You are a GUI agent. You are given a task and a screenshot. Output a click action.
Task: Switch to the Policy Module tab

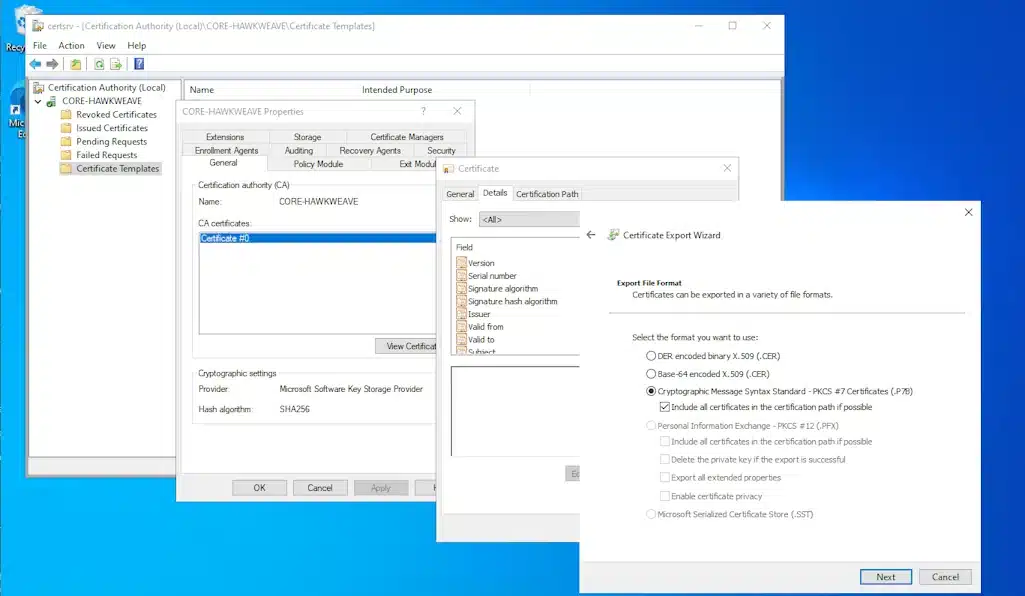(318, 164)
